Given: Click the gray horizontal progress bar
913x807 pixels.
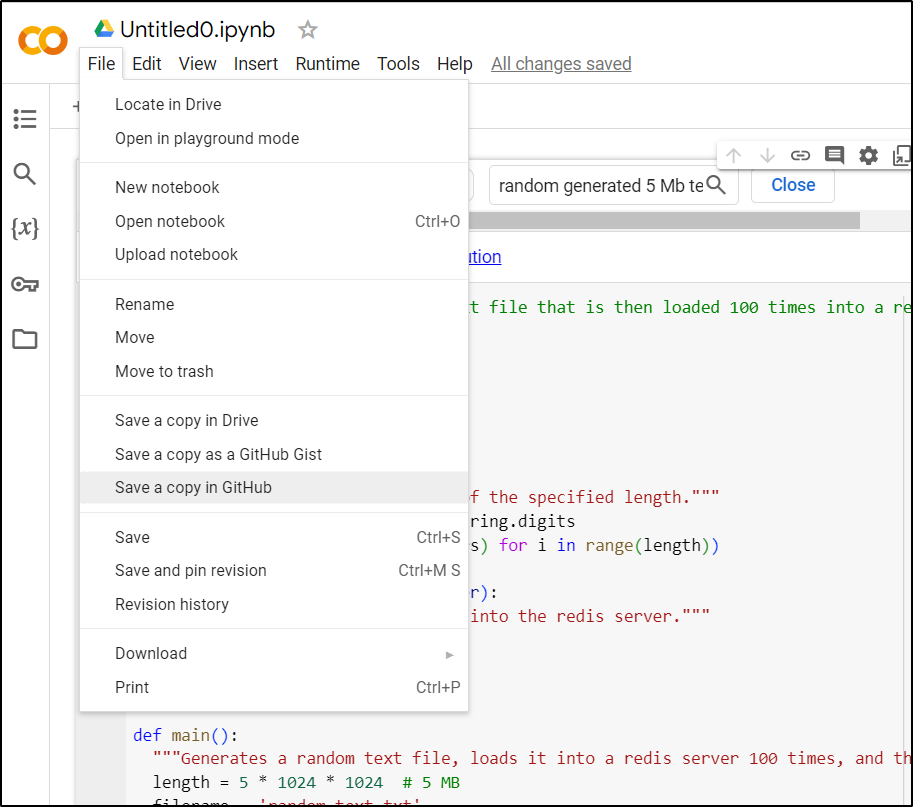Looking at the screenshot, I should click(x=664, y=221).
